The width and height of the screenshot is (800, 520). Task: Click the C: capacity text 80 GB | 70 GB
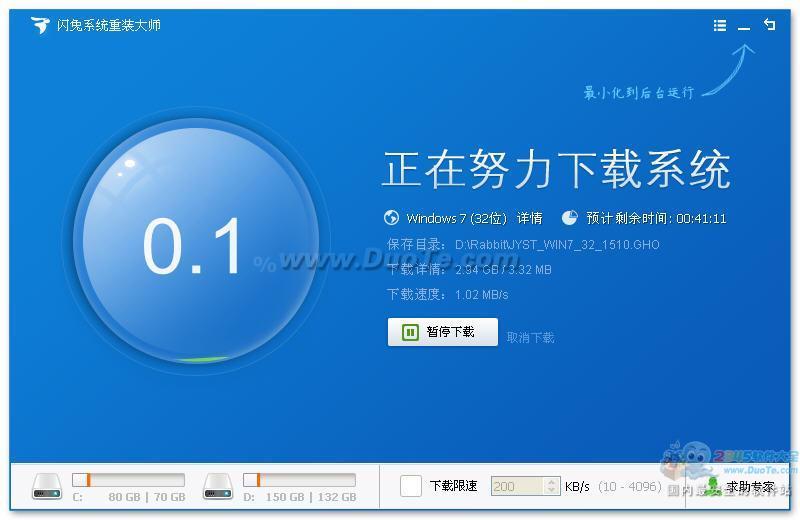click(x=147, y=497)
